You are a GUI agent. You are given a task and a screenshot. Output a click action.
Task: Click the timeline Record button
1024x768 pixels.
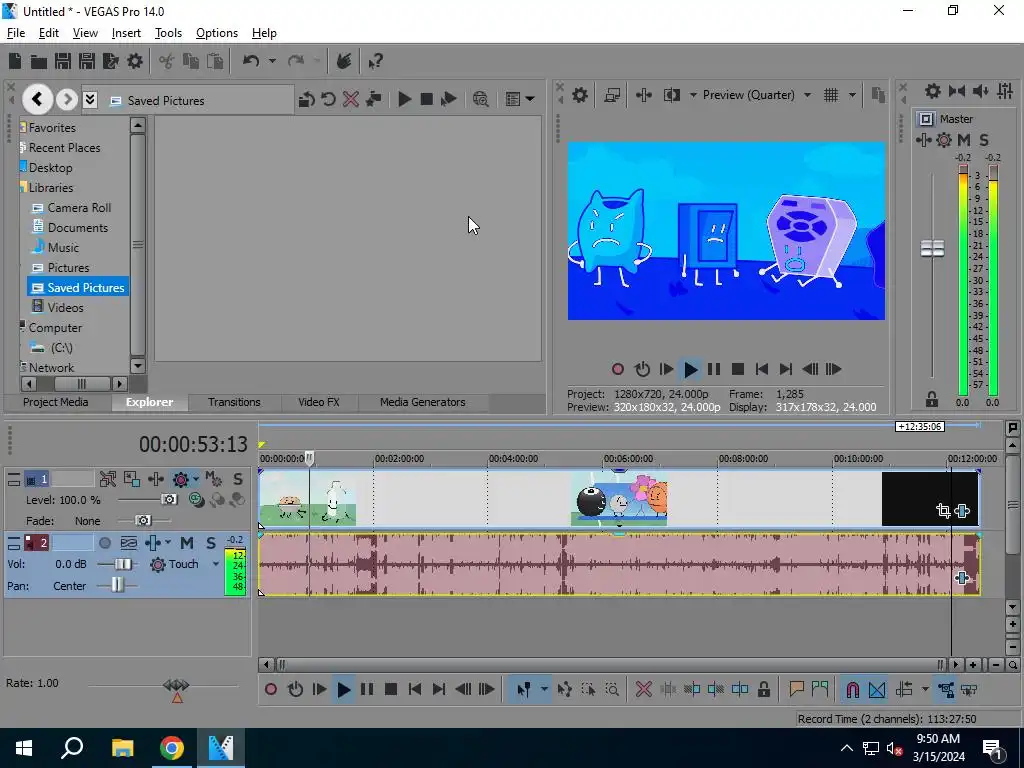(270, 689)
